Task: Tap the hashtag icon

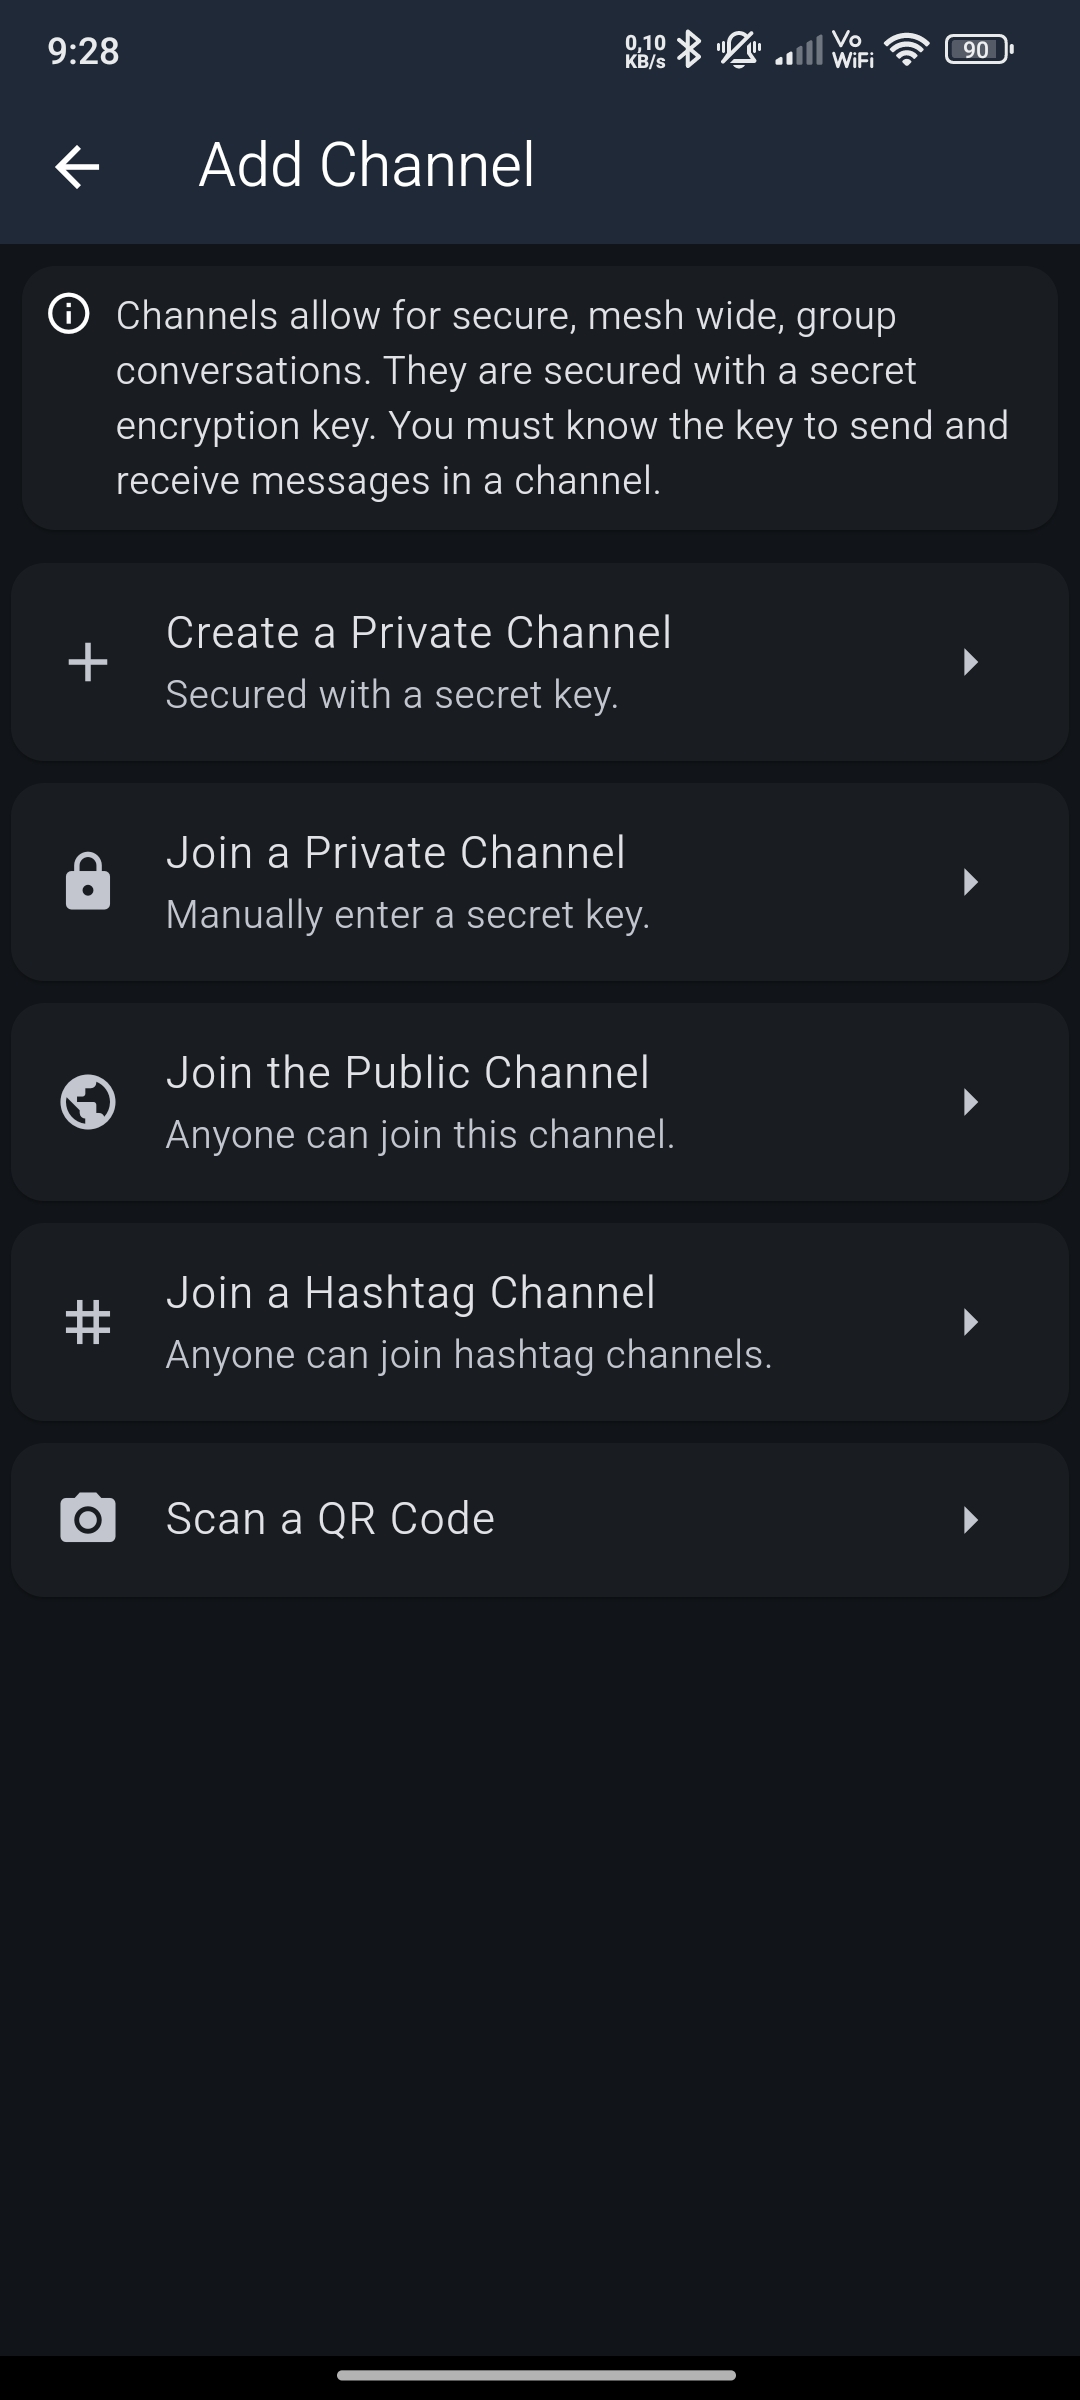Action: click(88, 1322)
